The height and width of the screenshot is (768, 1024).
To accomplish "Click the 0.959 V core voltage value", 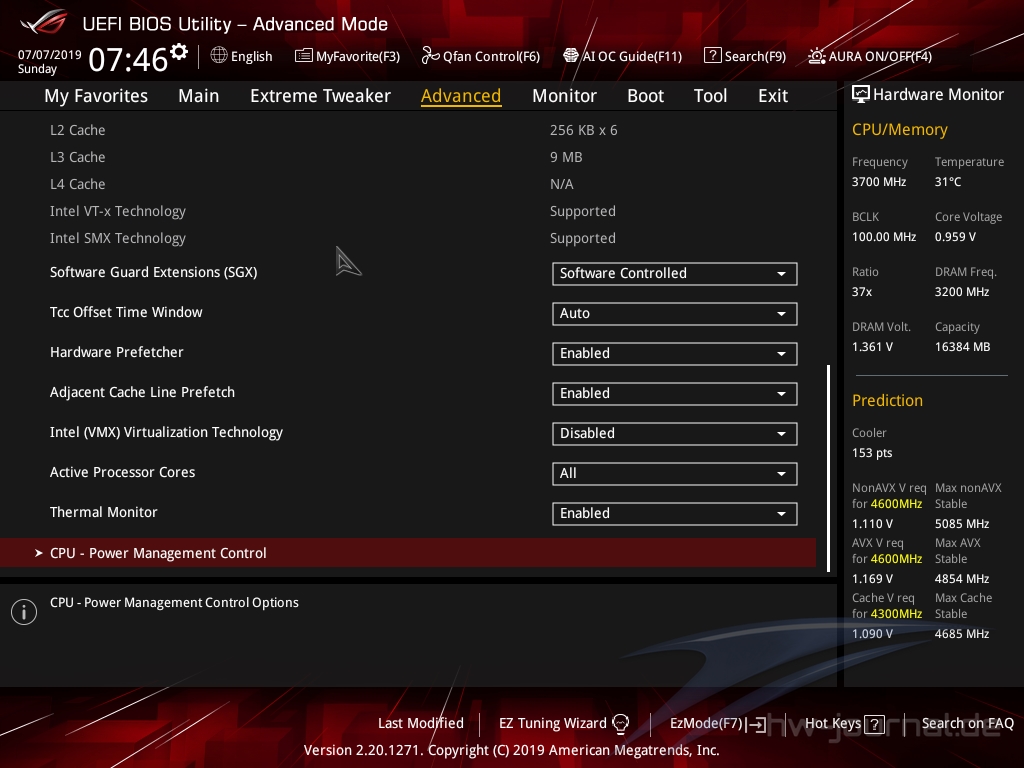I will pyautogui.click(x=955, y=237).
